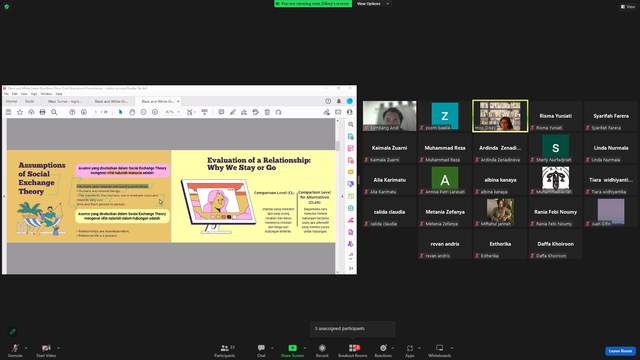Click the rotate icon in Acrobat toolbar
The width and height of the screenshot is (640, 360).
click(278, 112)
